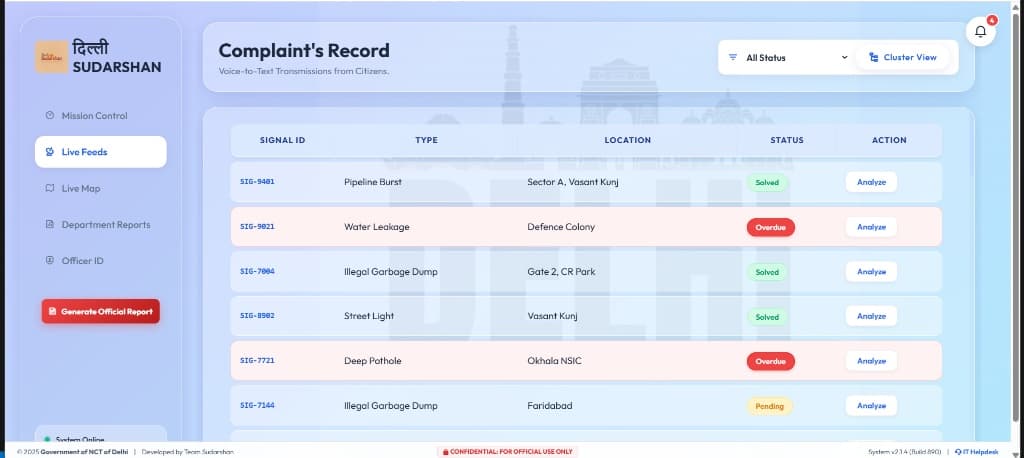Analyze the SIG-8502 Street Light complaint
This screenshot has width=1024, height=458.
[871, 316]
